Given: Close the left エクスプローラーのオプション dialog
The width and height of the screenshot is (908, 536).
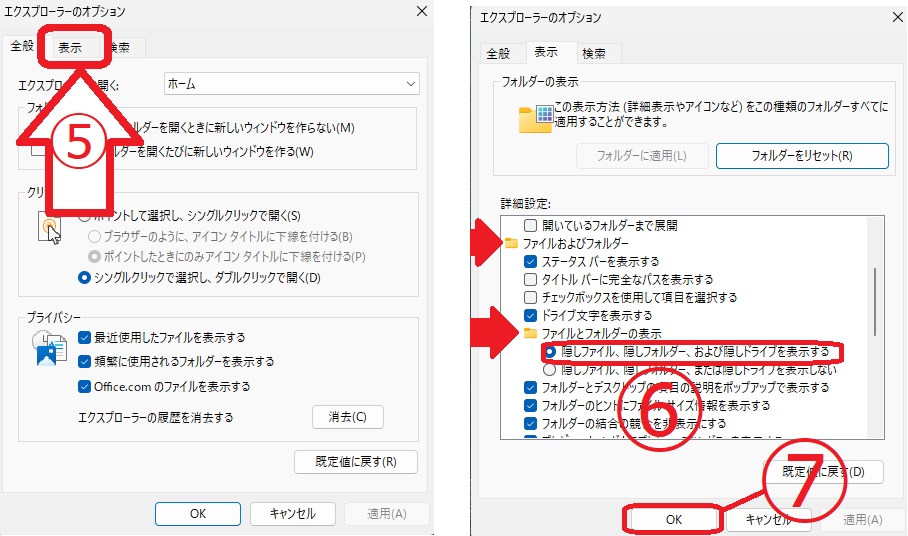Looking at the screenshot, I should [420, 11].
